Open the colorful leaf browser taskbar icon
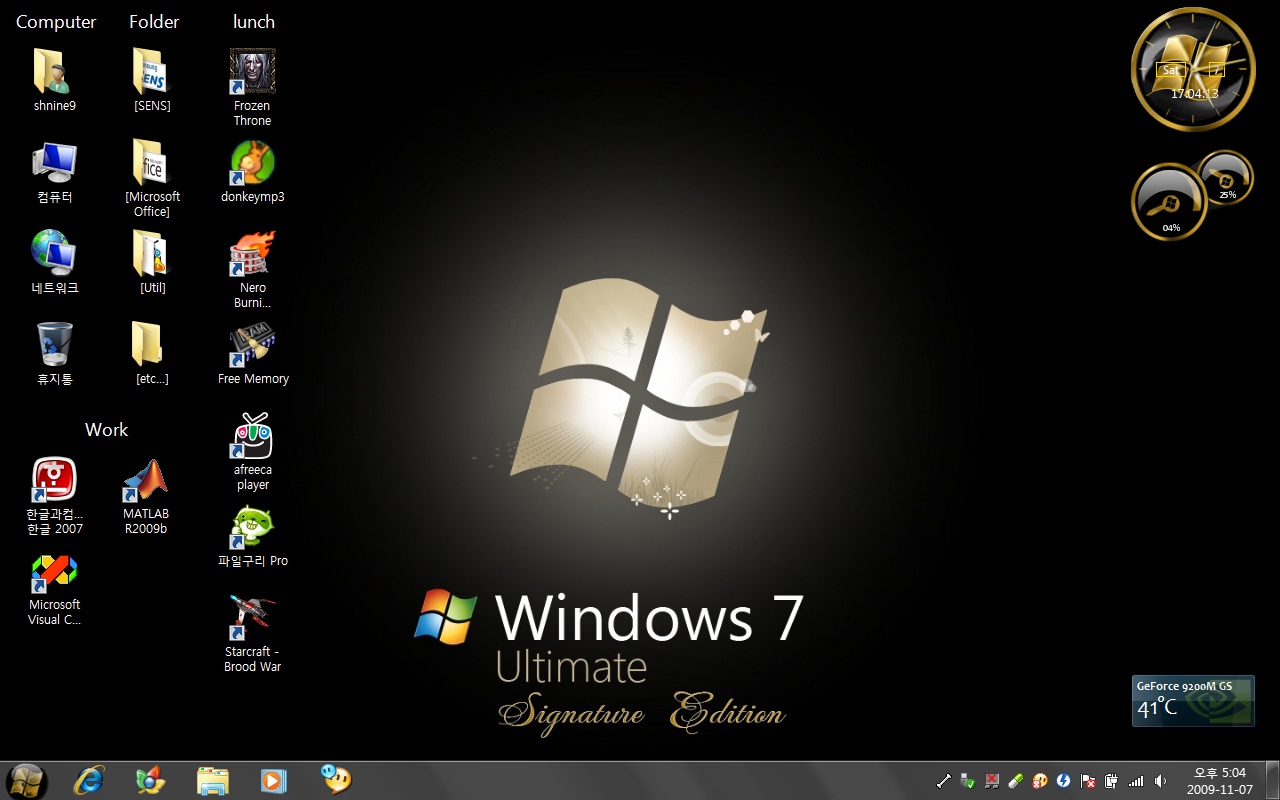 [151, 780]
